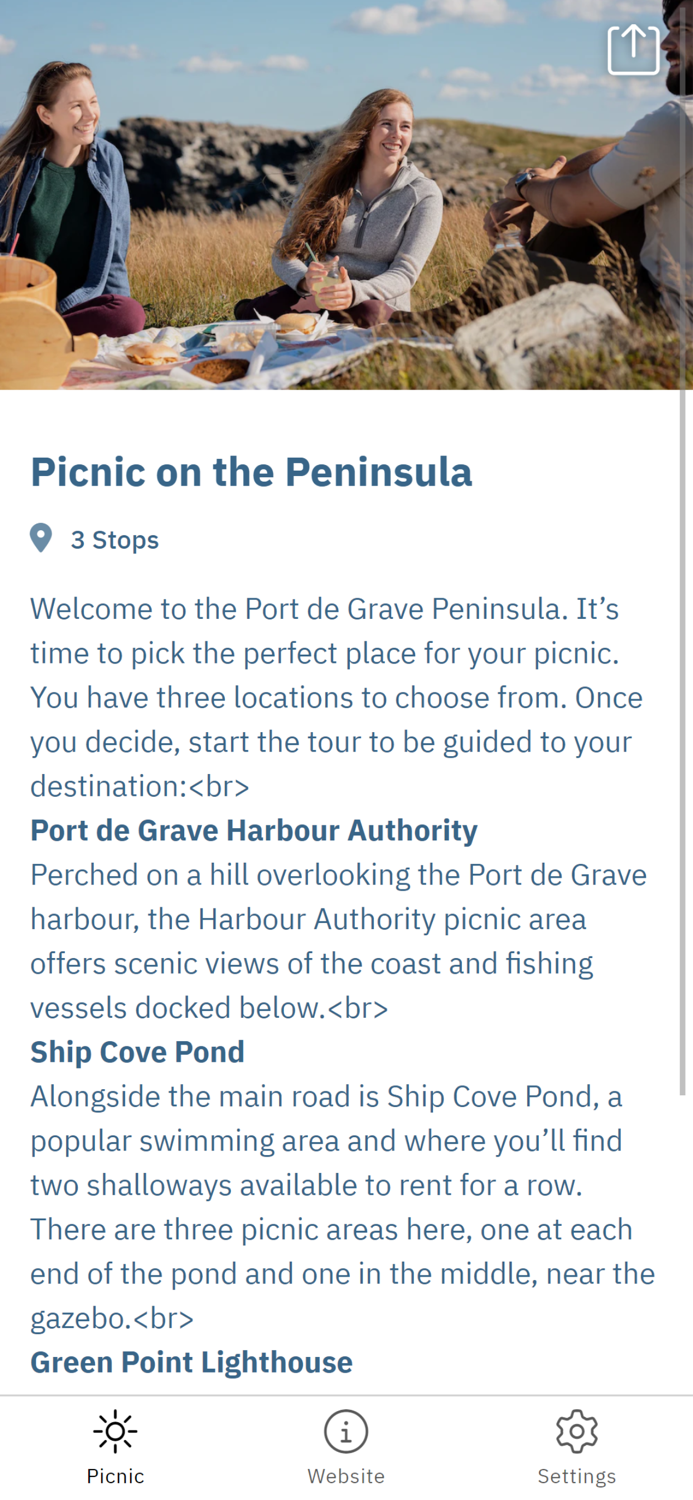Tap the circled information icon in the navigation bar

[345, 1430]
